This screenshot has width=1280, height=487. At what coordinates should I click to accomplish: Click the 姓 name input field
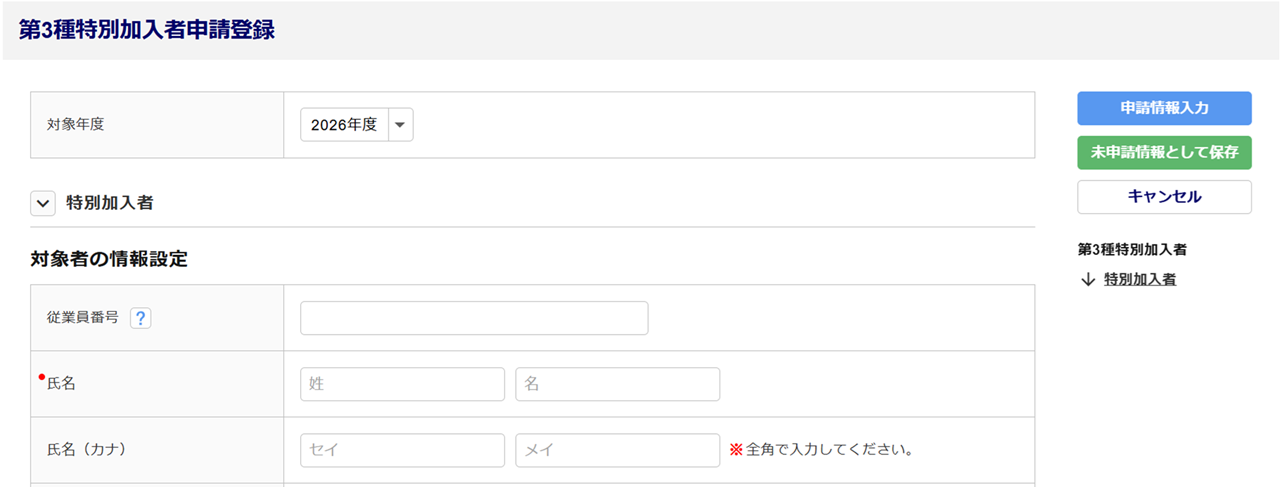[402, 384]
